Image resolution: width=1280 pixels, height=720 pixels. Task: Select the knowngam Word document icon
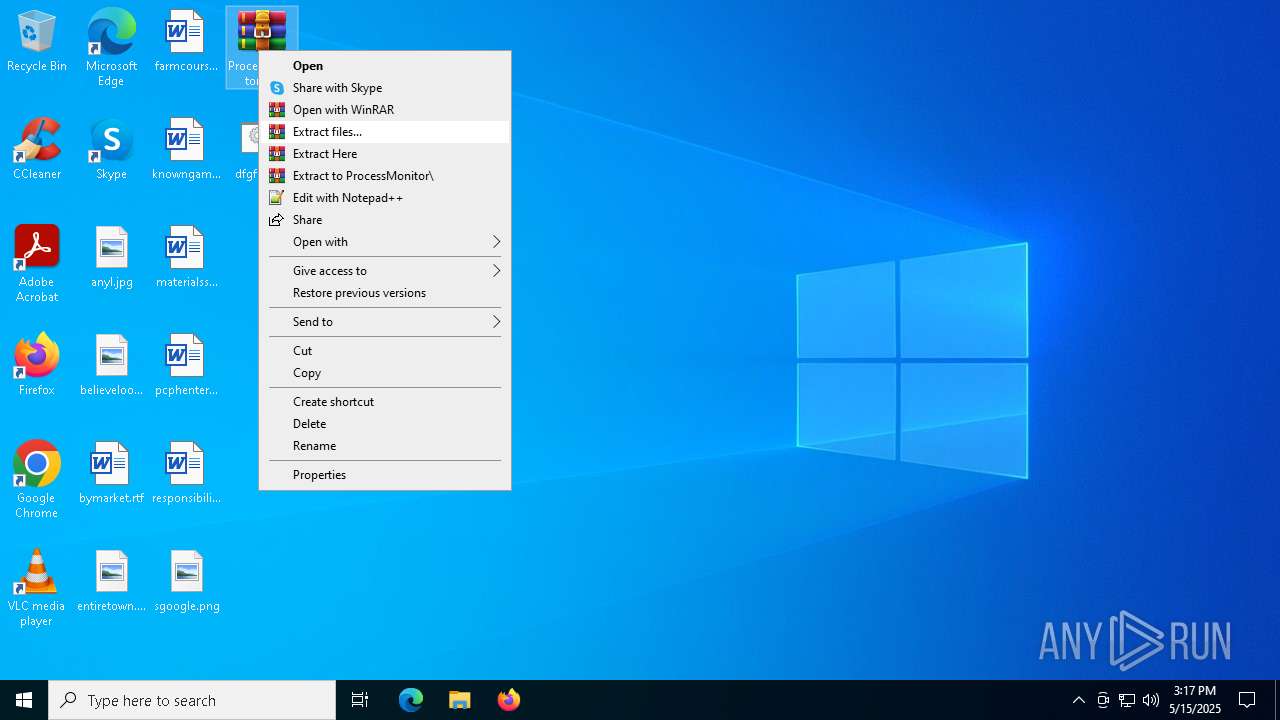click(185, 150)
